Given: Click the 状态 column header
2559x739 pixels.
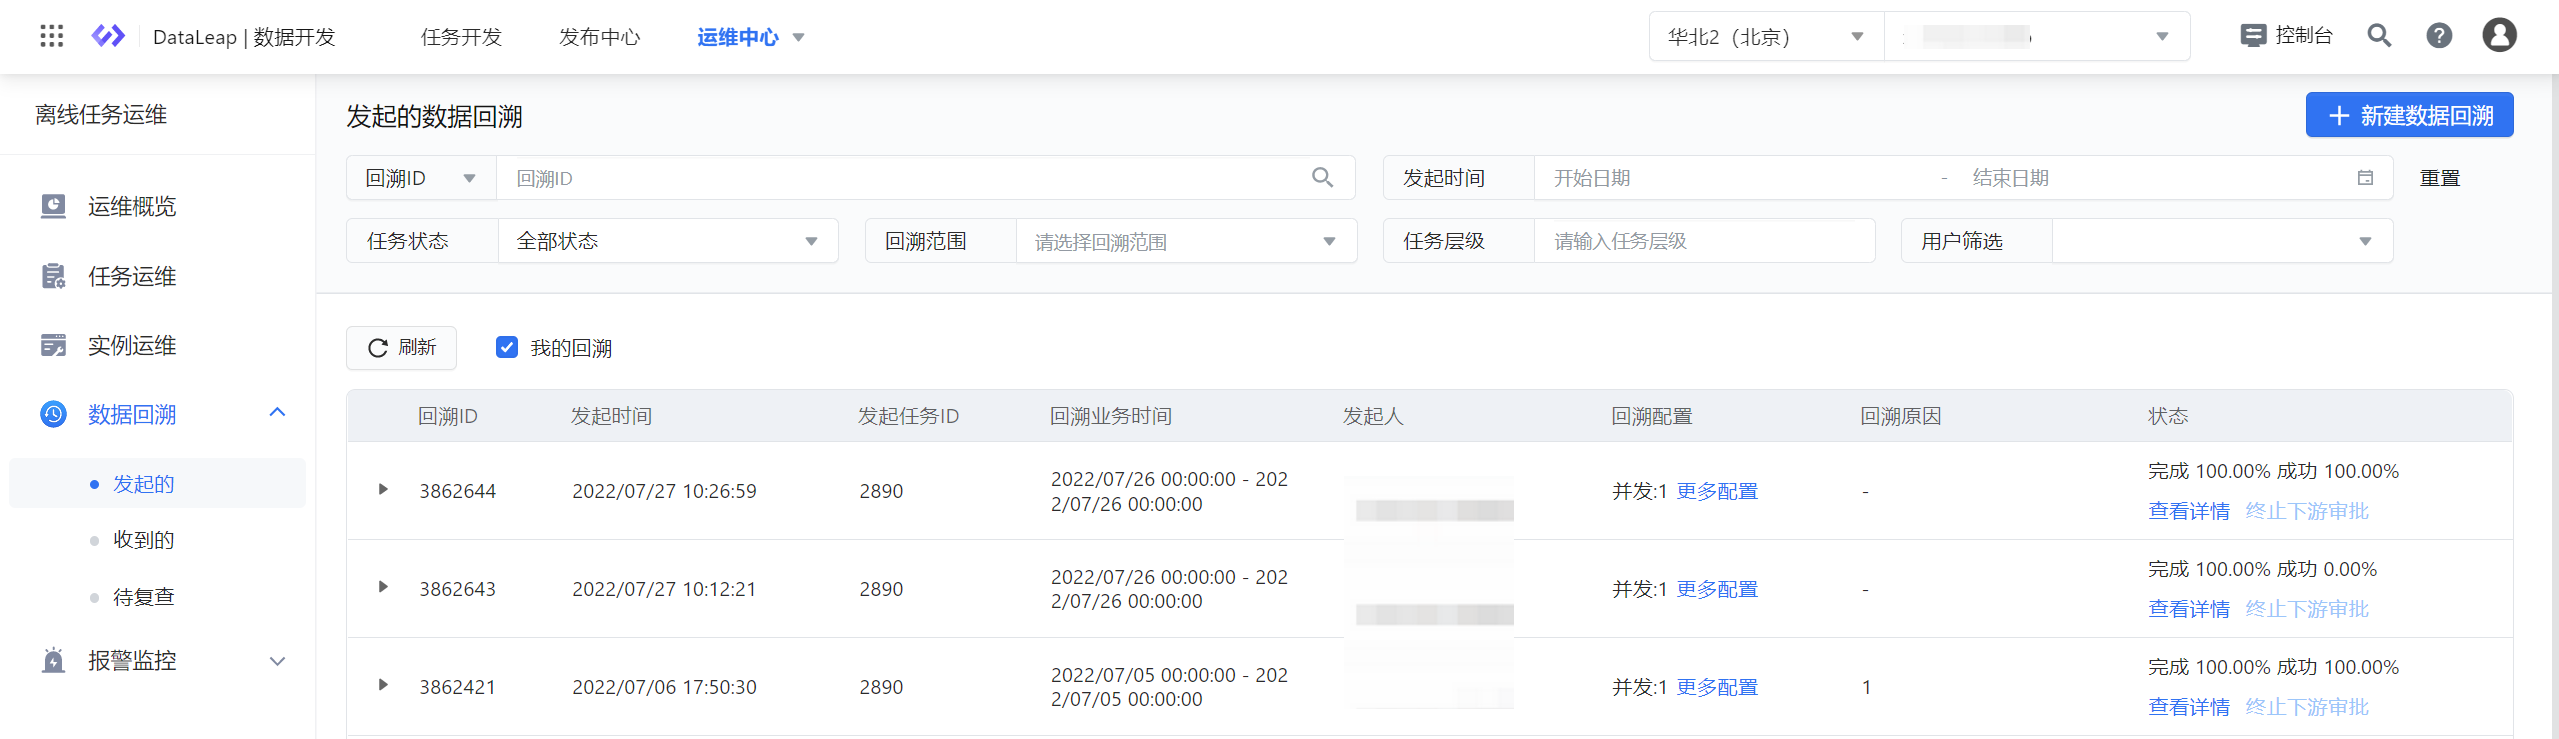Looking at the screenshot, I should click(x=2168, y=416).
